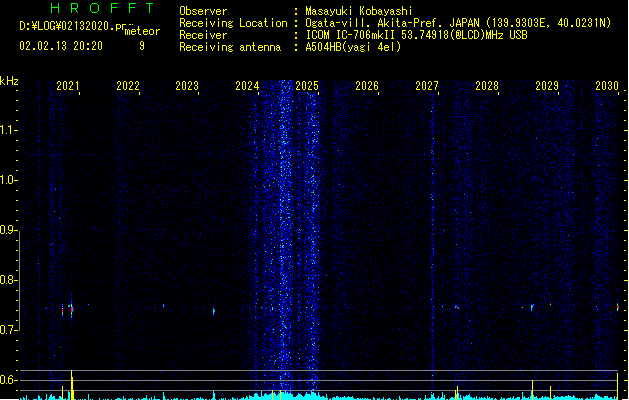
Task: Click the Receiving Location label
Action: pyautogui.click(x=233, y=23)
